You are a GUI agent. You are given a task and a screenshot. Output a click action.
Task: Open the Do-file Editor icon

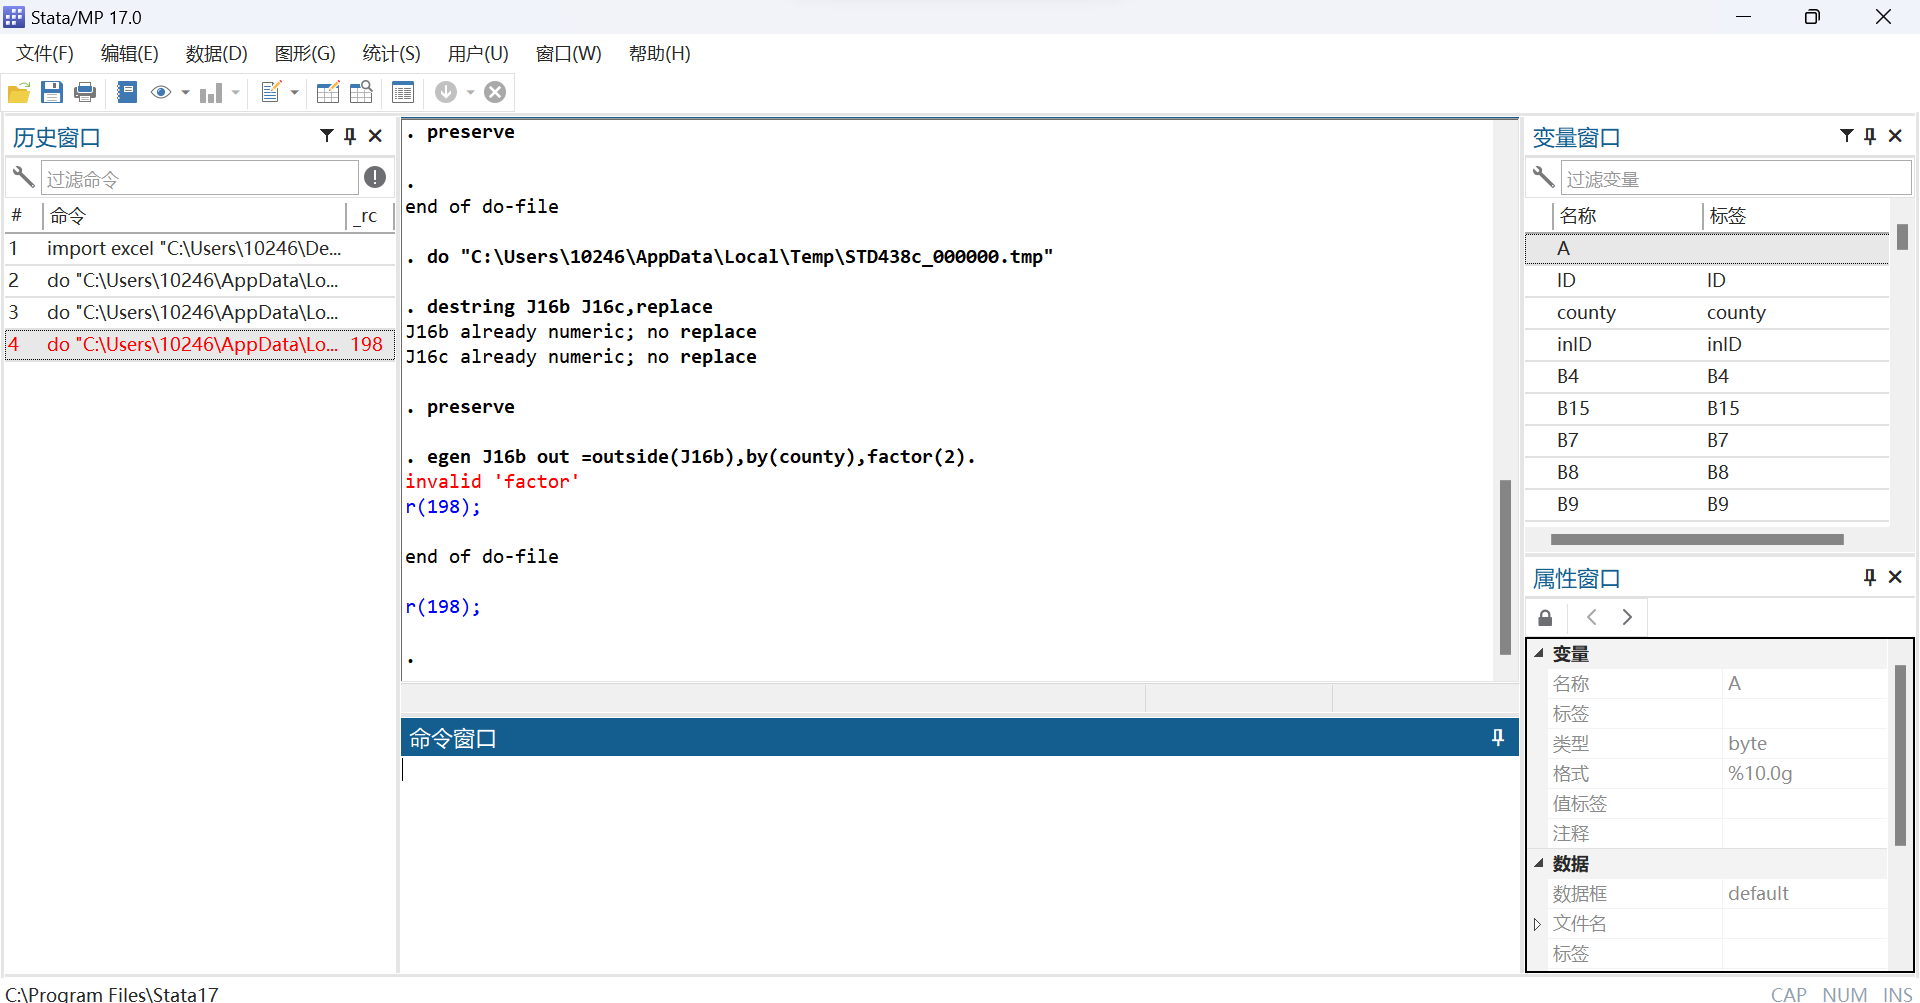point(270,93)
